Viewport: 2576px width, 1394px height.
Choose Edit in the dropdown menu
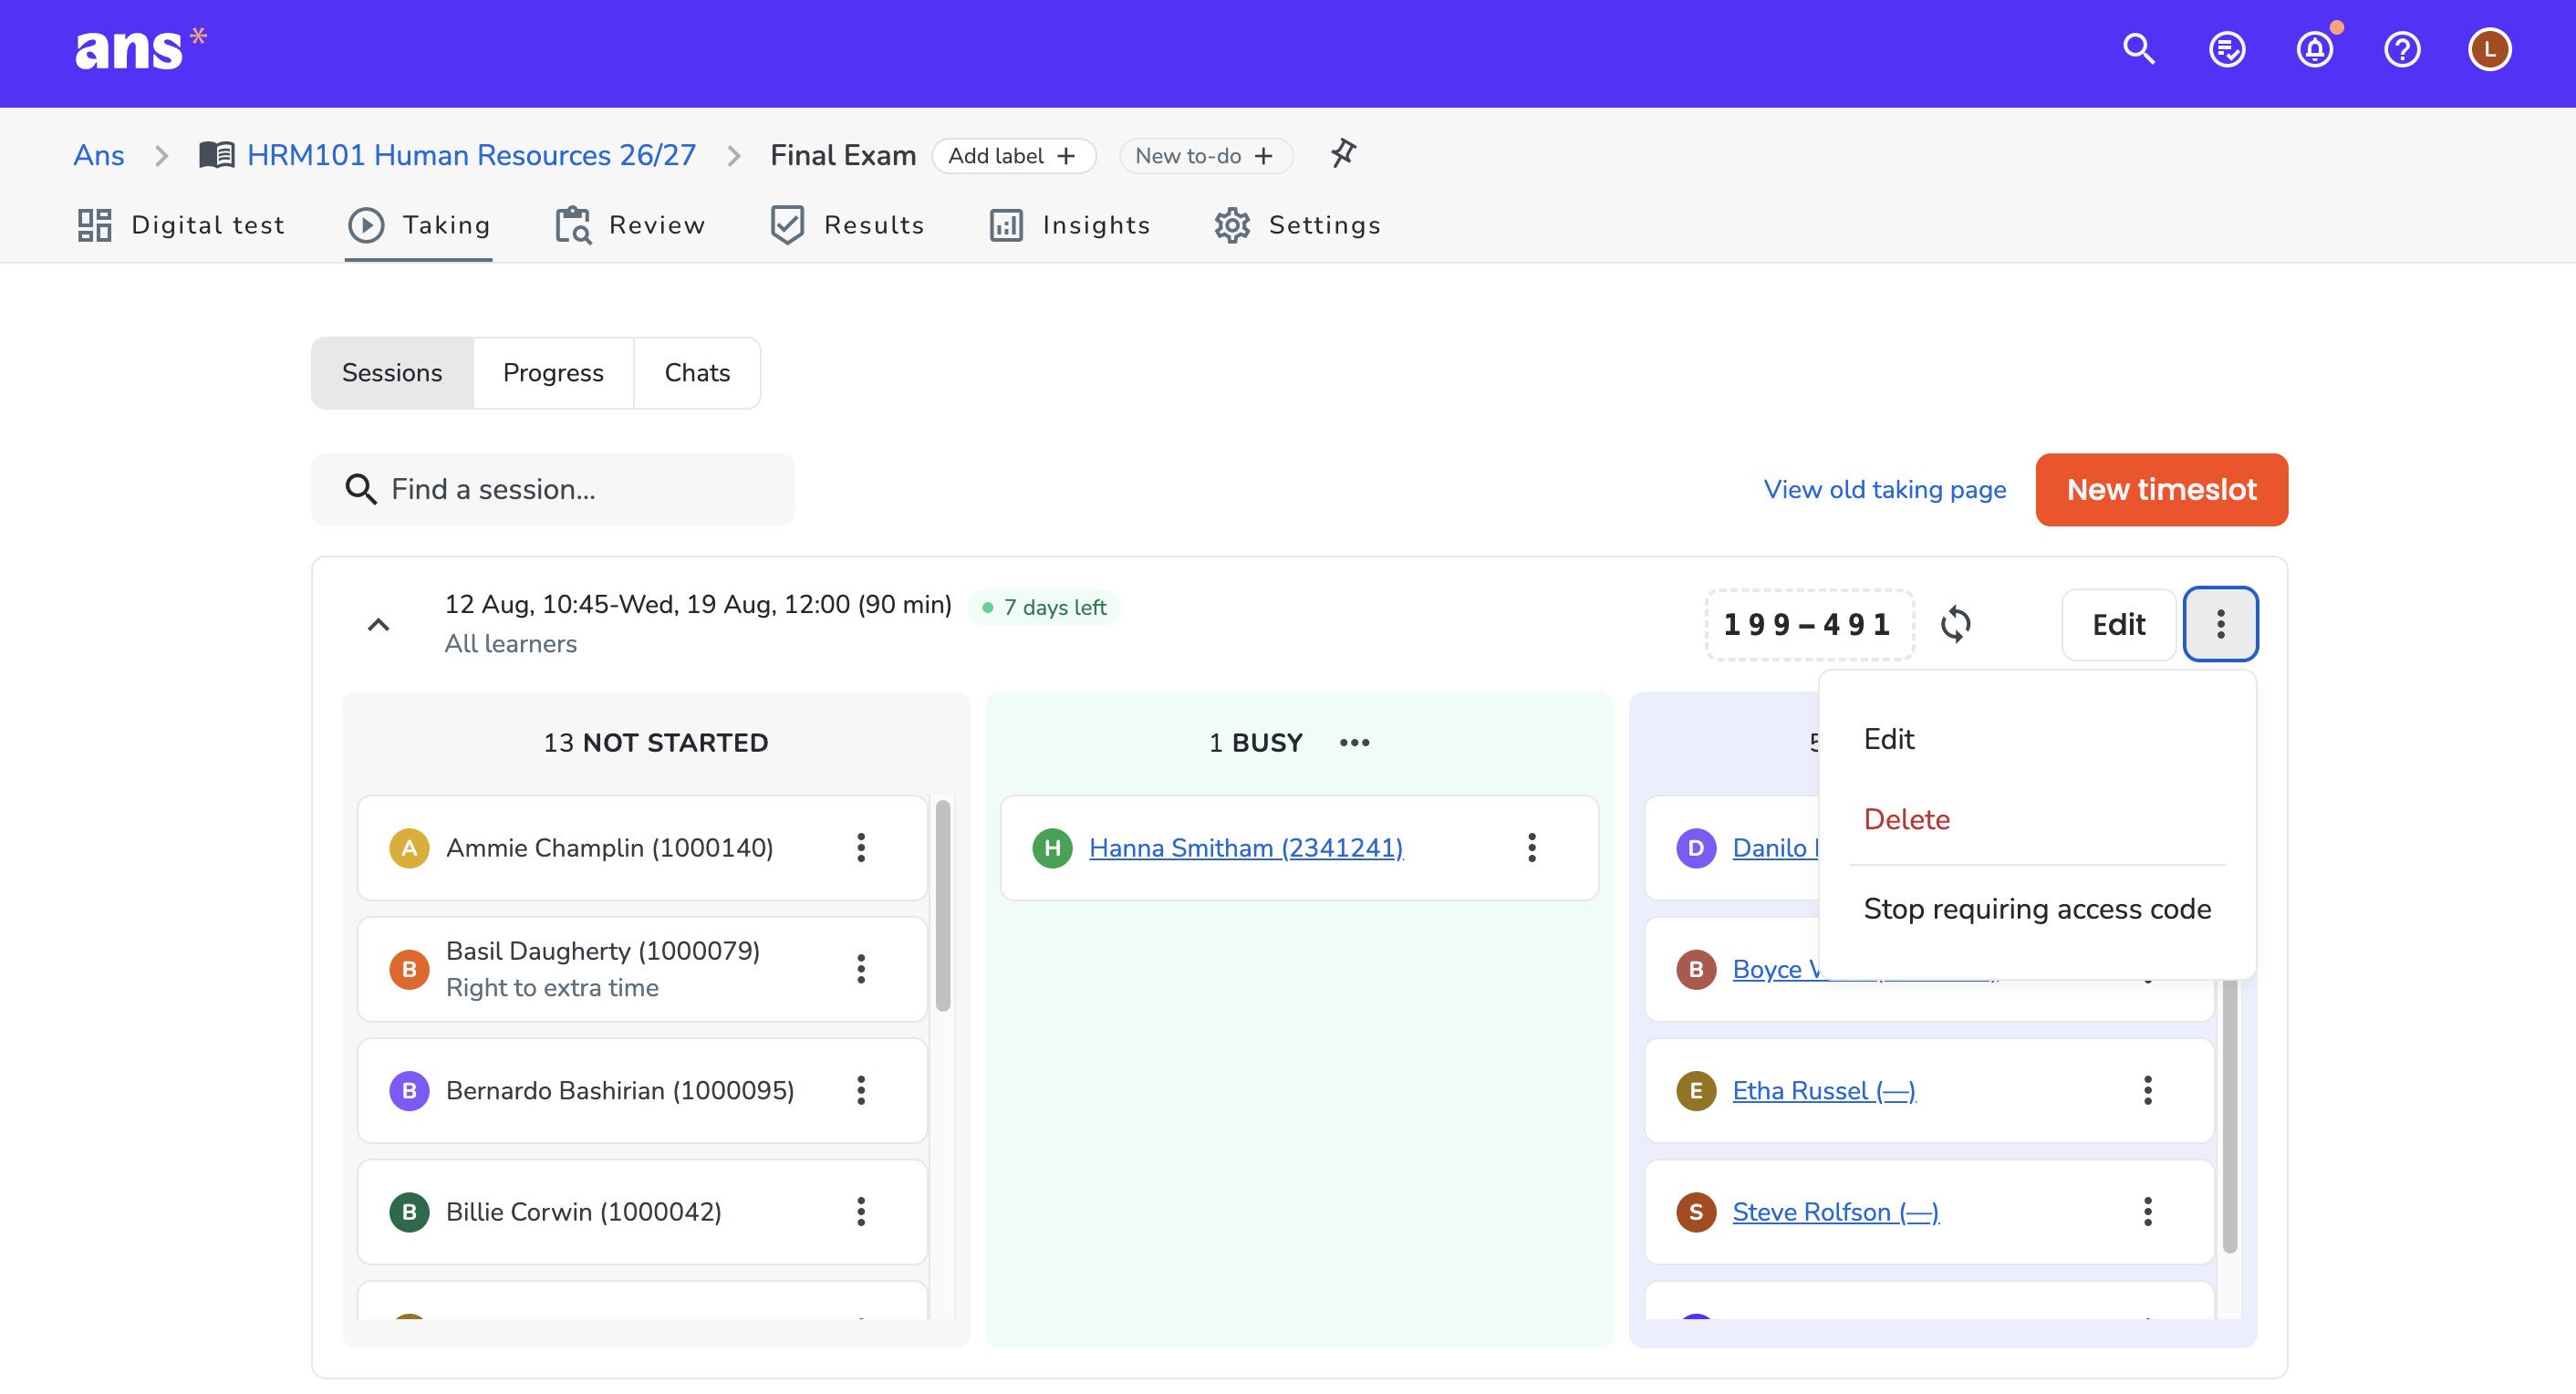[x=2037, y=739]
